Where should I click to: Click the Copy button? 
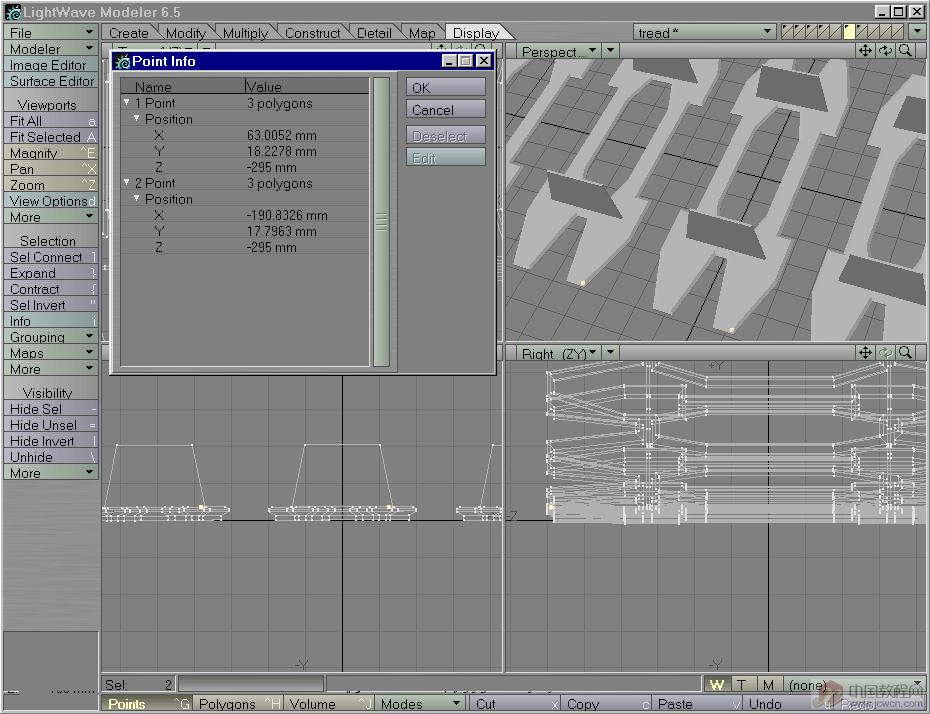coord(606,704)
